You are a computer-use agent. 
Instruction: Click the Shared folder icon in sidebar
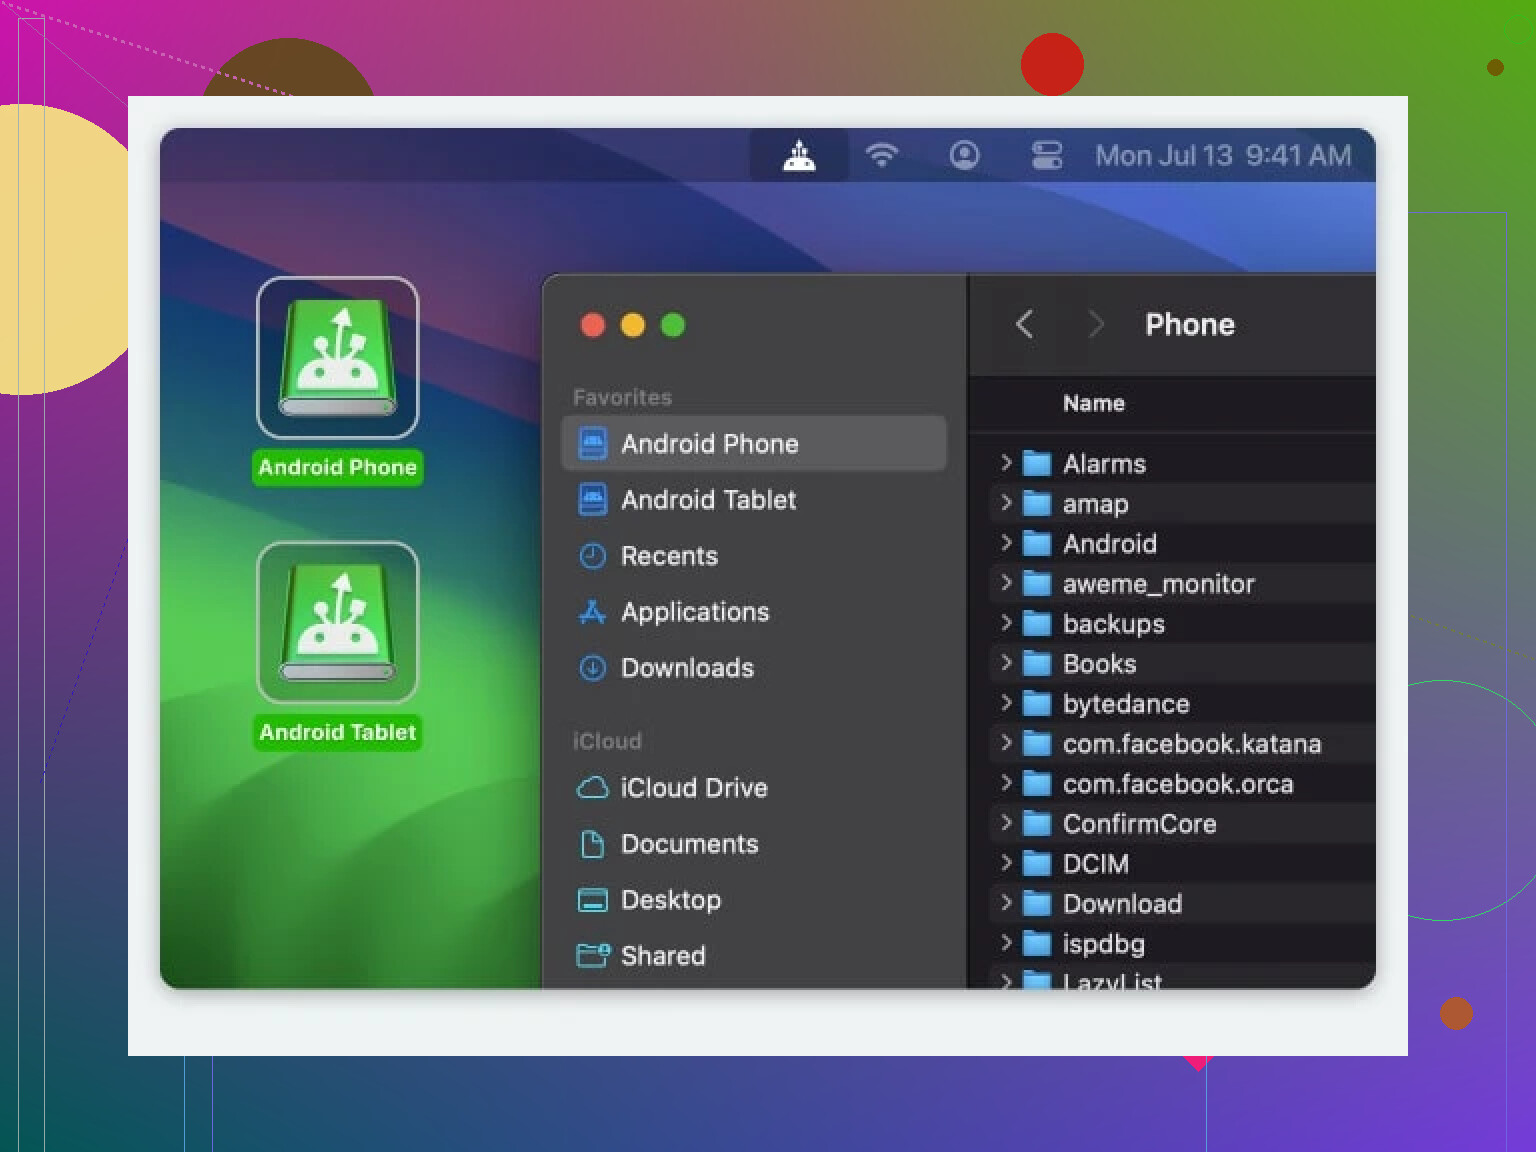tap(593, 955)
